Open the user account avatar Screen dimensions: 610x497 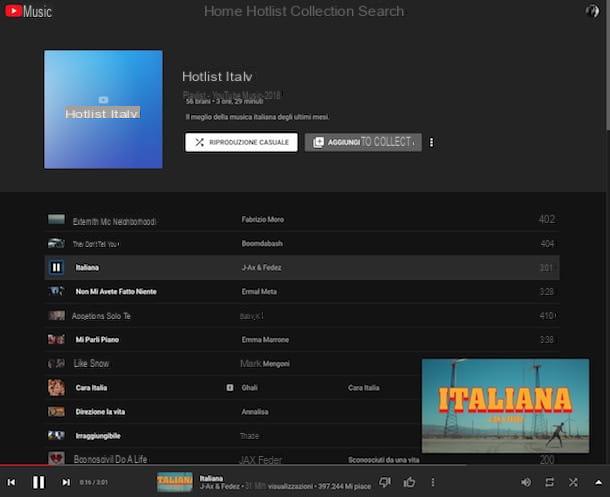pos(592,10)
